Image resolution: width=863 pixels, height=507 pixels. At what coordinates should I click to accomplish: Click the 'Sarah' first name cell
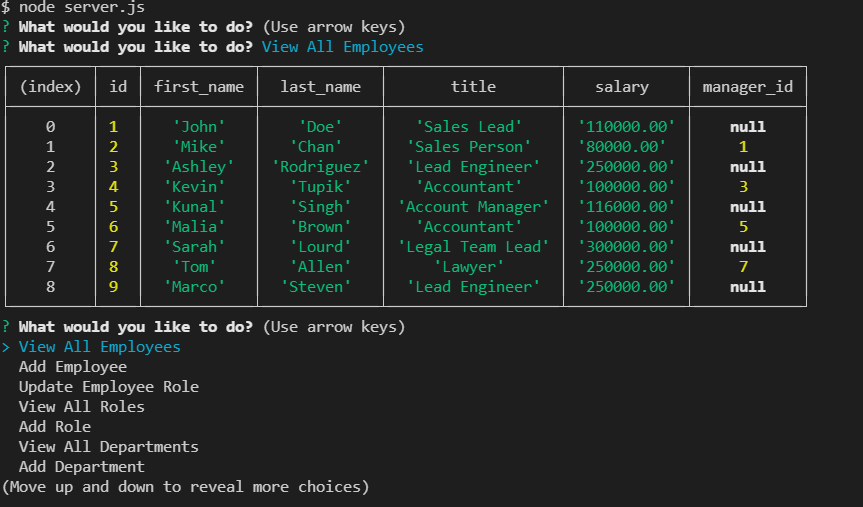pos(194,247)
